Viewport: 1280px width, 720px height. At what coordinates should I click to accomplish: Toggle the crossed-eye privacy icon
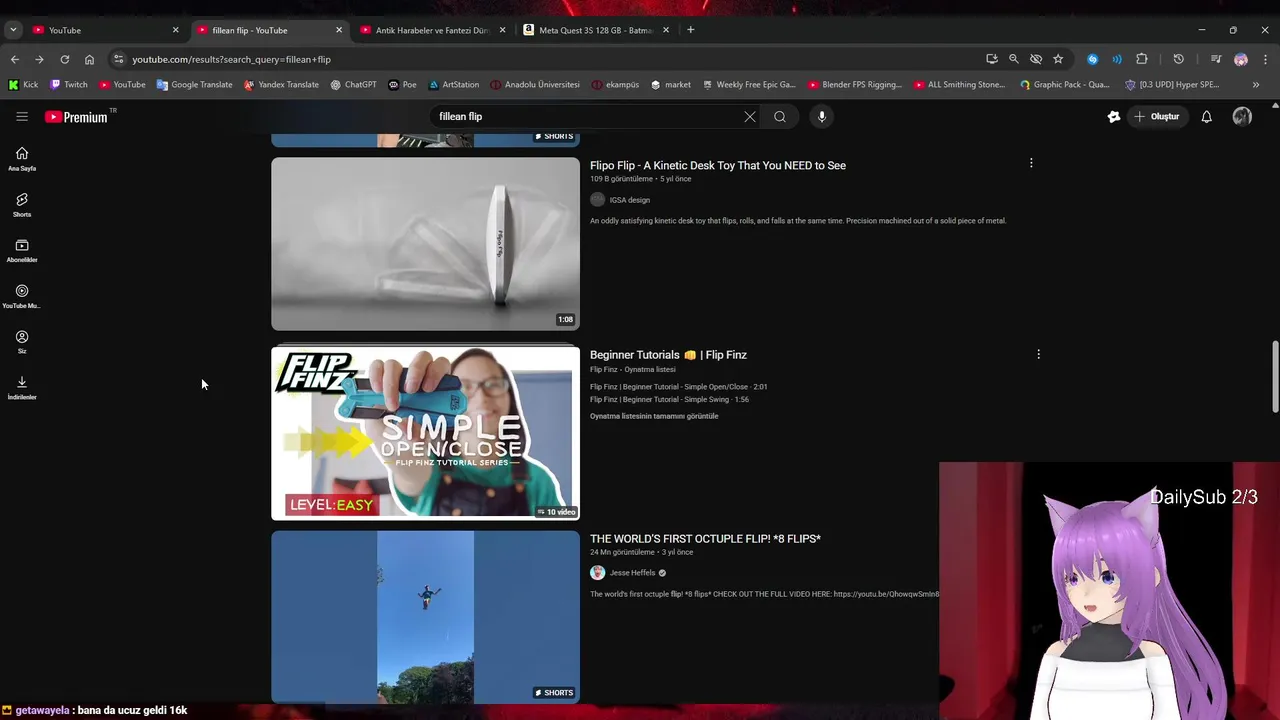click(1036, 59)
